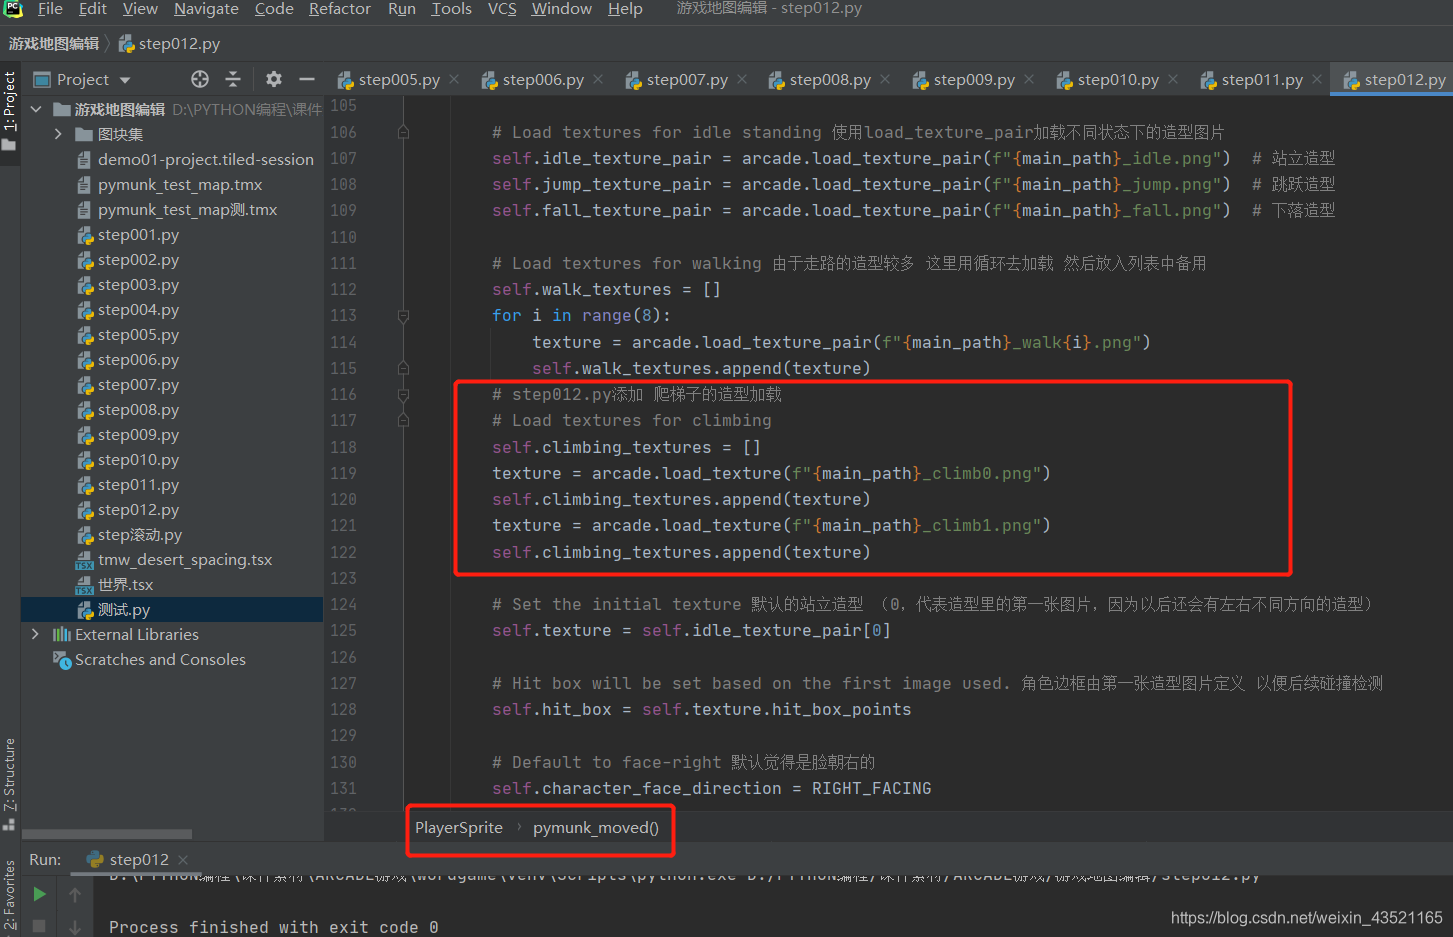Toggle the Structure side tool window
This screenshot has width=1453, height=937.
pyautogui.click(x=10, y=784)
